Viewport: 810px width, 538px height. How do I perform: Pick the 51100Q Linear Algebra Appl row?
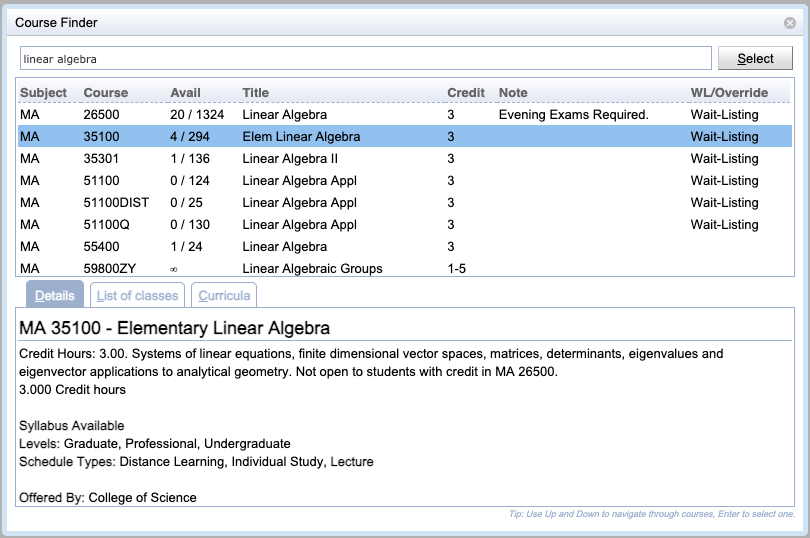[x=404, y=224]
